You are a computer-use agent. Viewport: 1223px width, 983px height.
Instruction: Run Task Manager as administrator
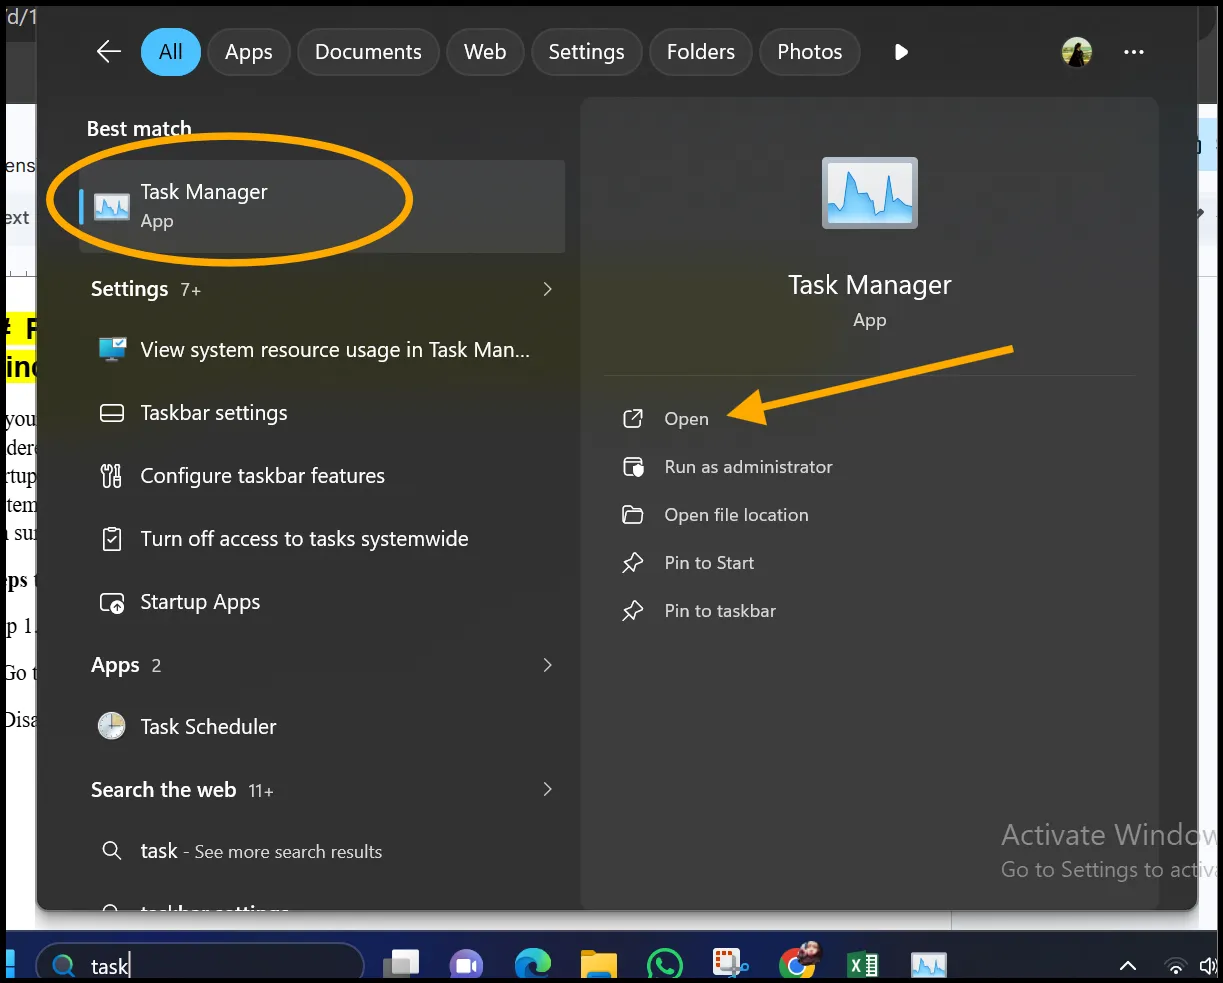pos(747,467)
